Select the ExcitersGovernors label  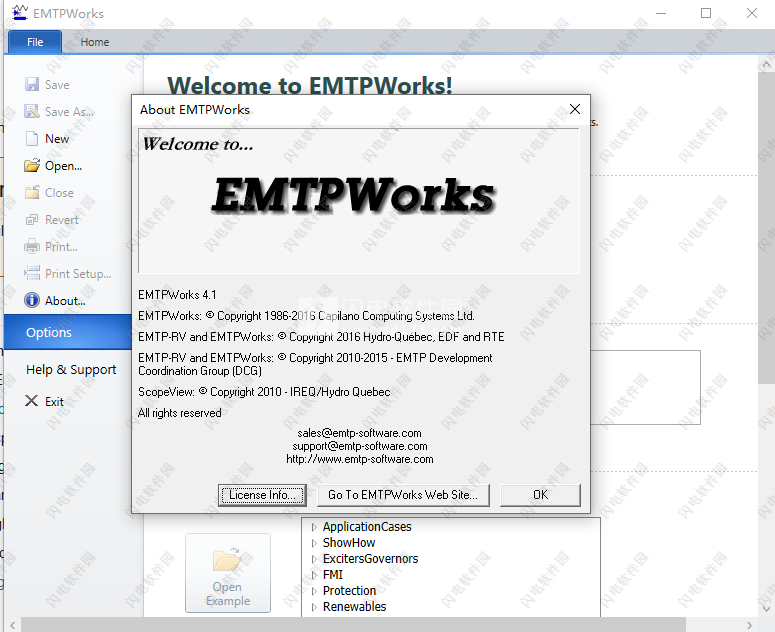(371, 559)
